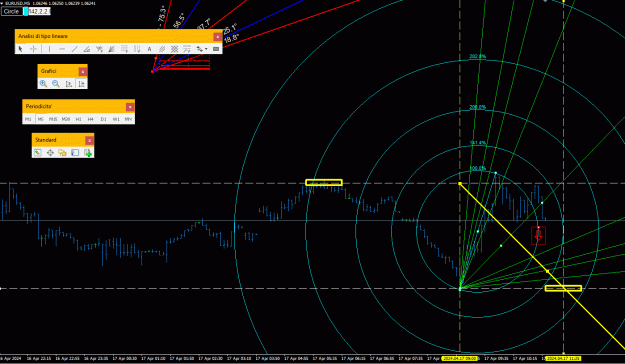Toggle chart shift with red arrow
Image resolution: width=625 pixels, height=364 pixels.
(81, 84)
